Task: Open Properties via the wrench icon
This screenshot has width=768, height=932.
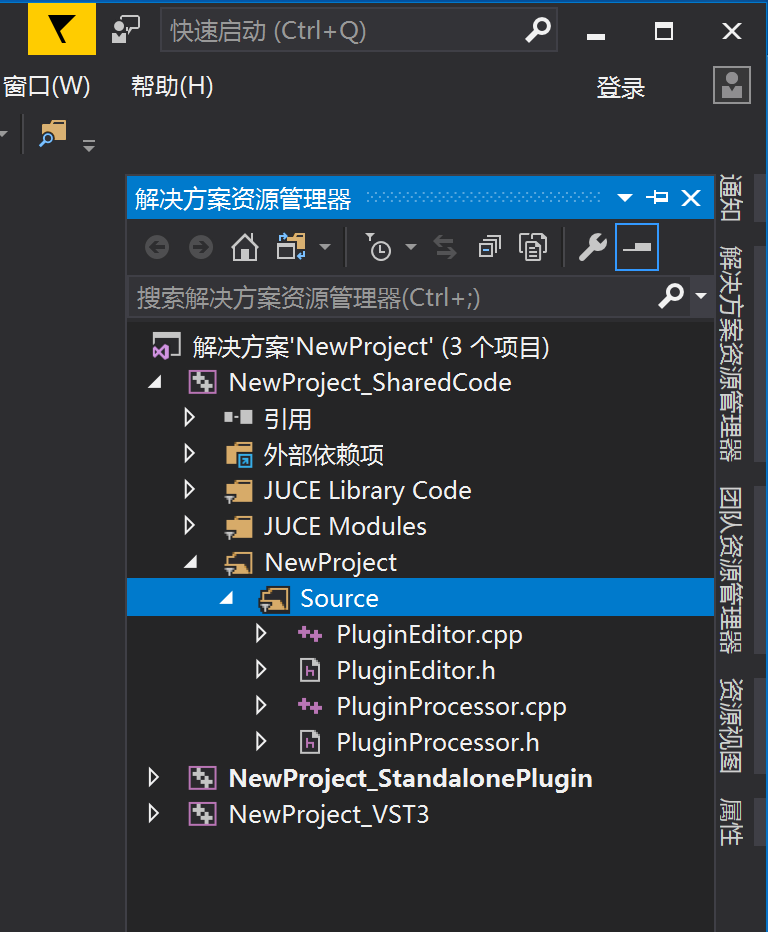Action: pos(592,247)
